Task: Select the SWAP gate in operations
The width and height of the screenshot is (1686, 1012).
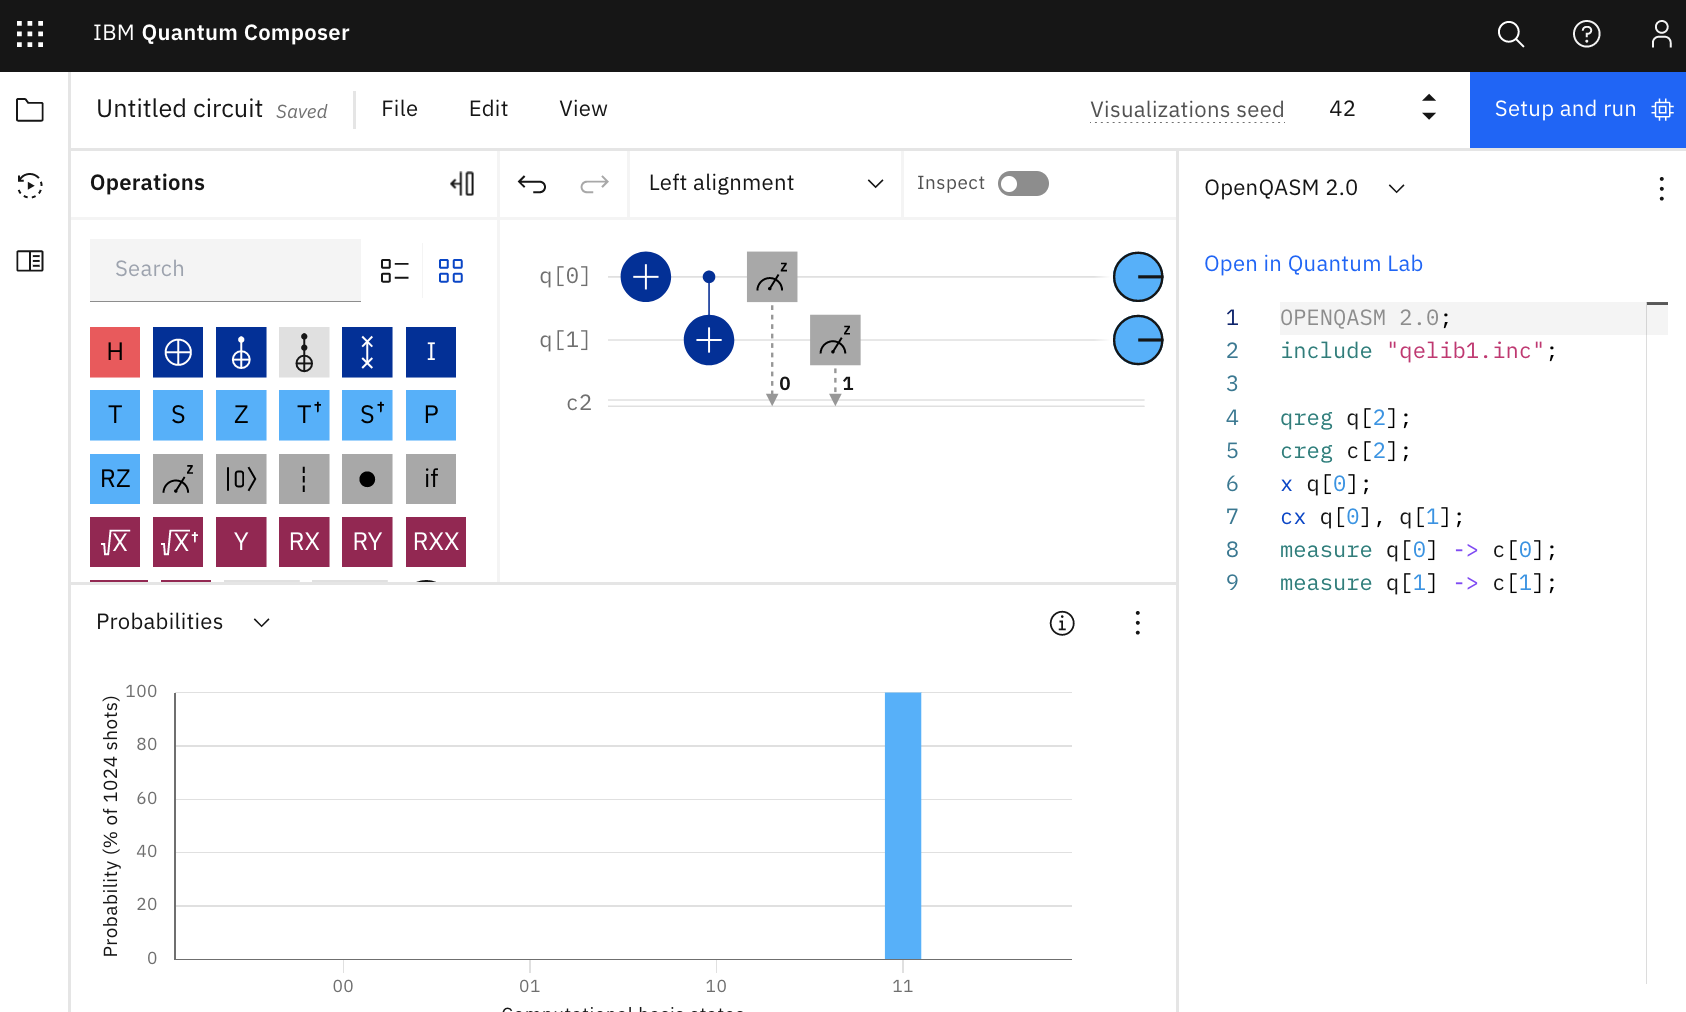Action: click(367, 352)
